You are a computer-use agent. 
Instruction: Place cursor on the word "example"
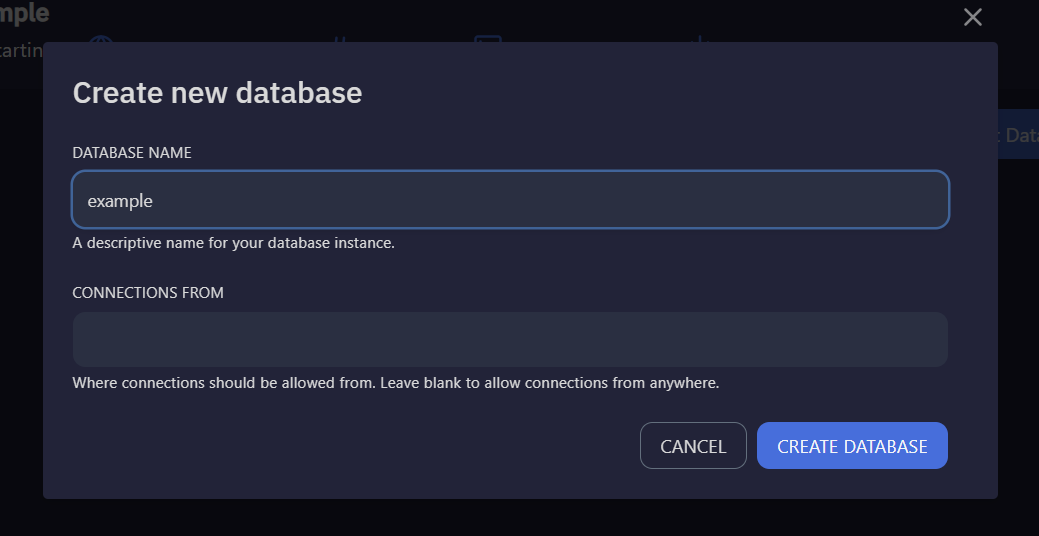coord(120,201)
